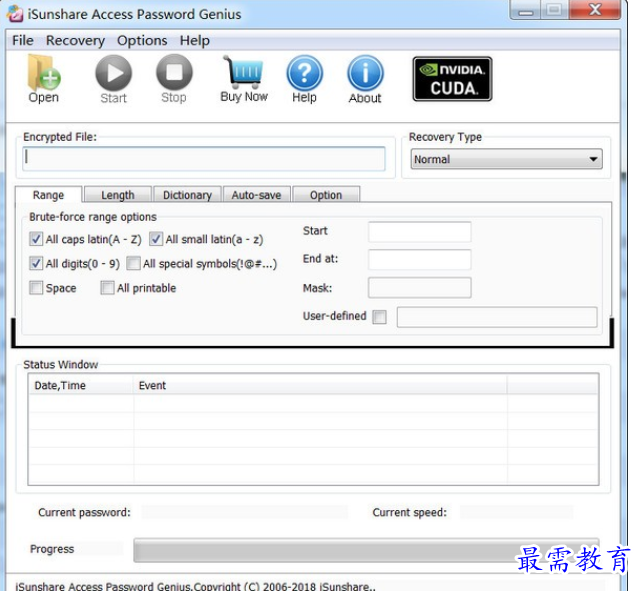Click the Encrypted File input field

coord(204,159)
